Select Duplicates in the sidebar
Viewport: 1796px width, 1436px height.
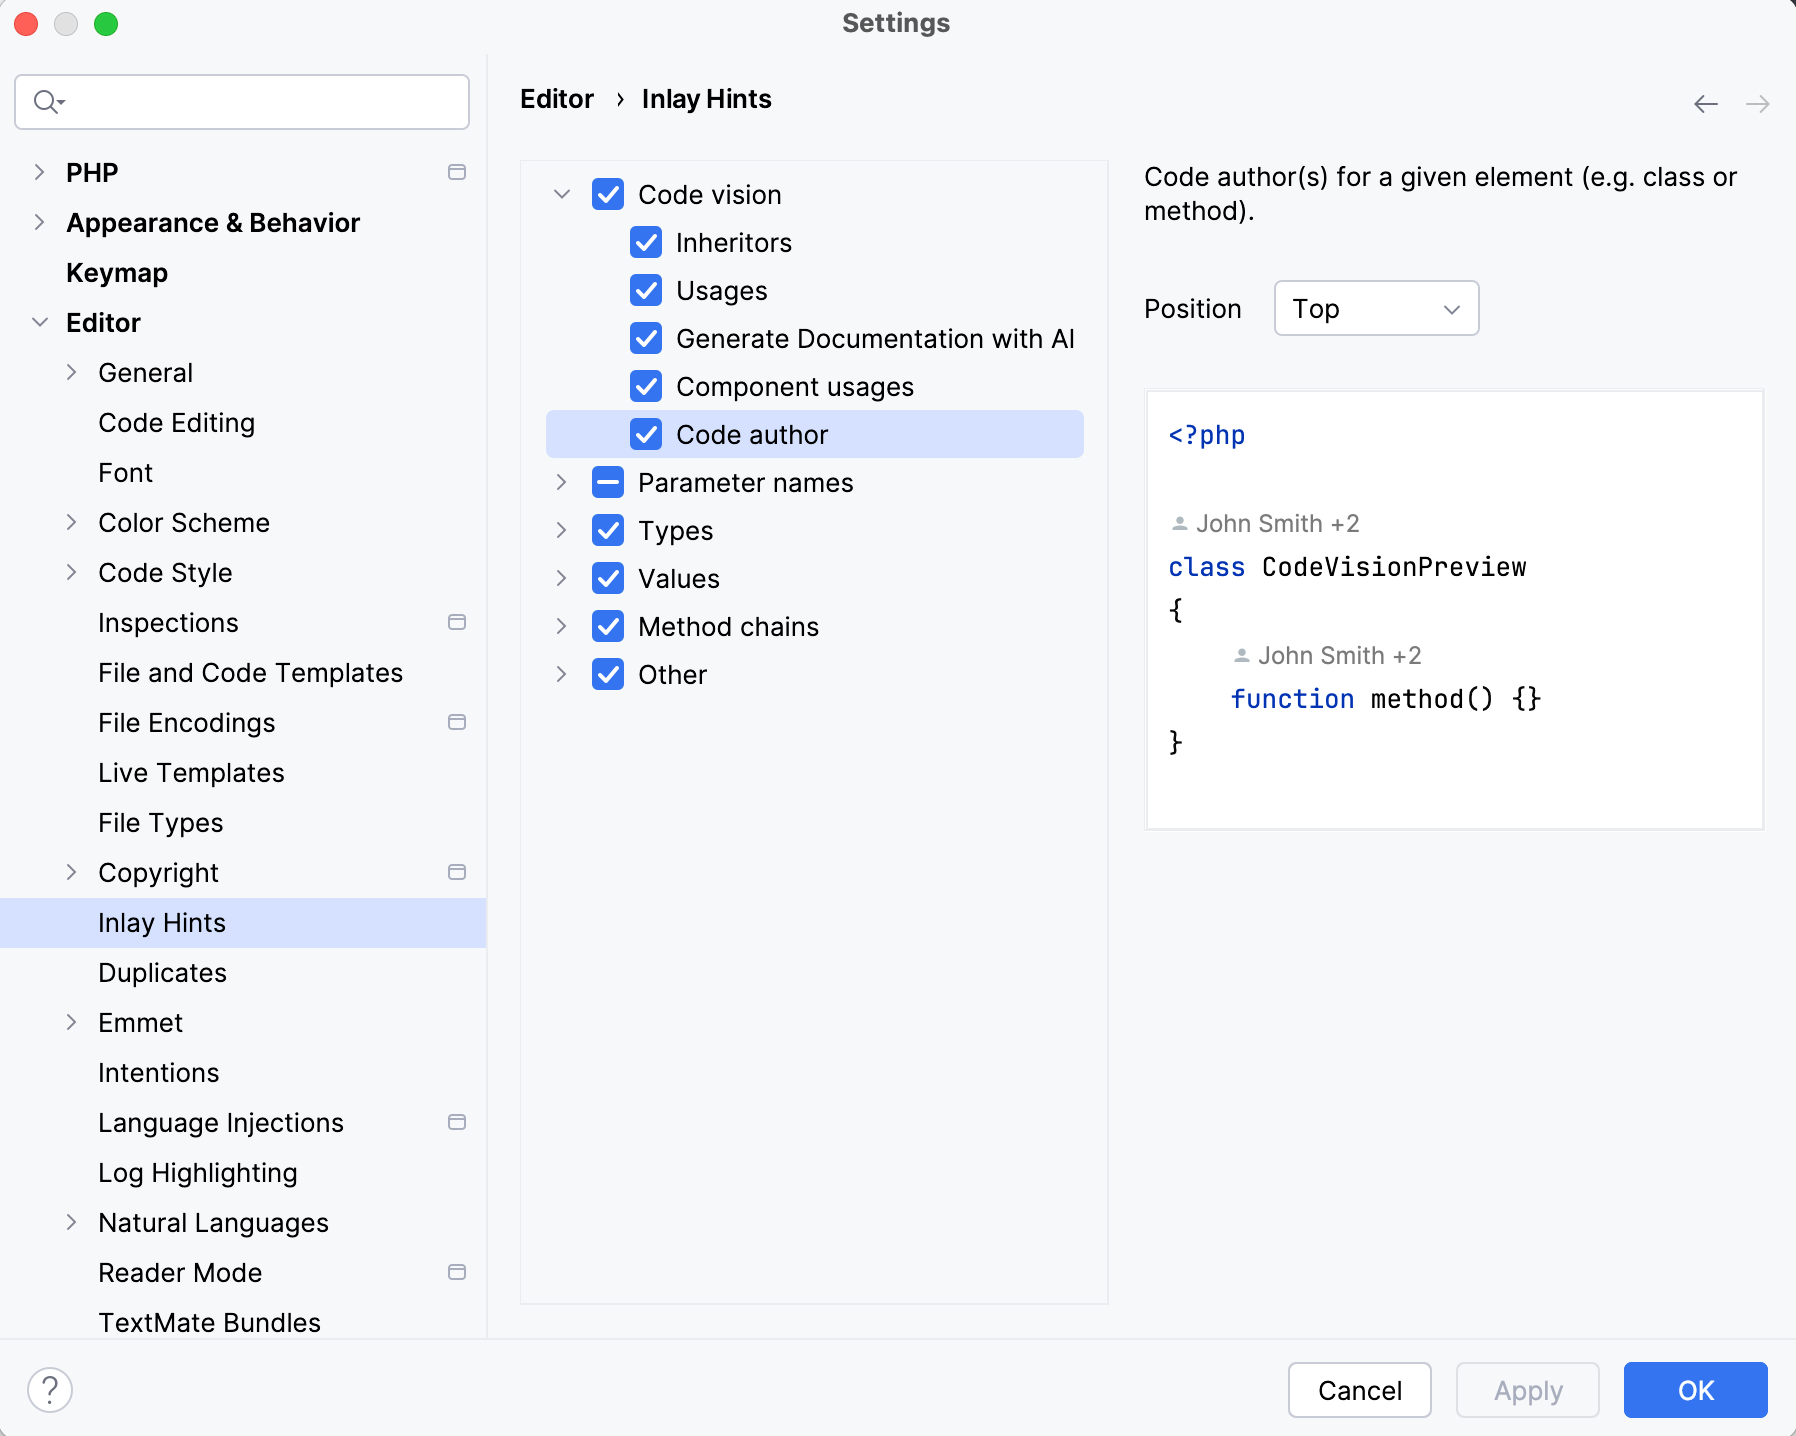(x=162, y=972)
